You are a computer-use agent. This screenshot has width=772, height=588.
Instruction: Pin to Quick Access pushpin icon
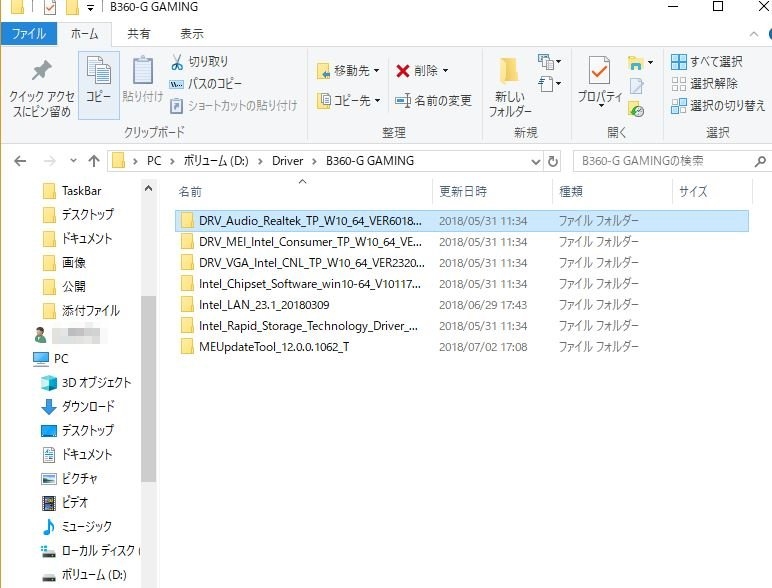coord(42,70)
